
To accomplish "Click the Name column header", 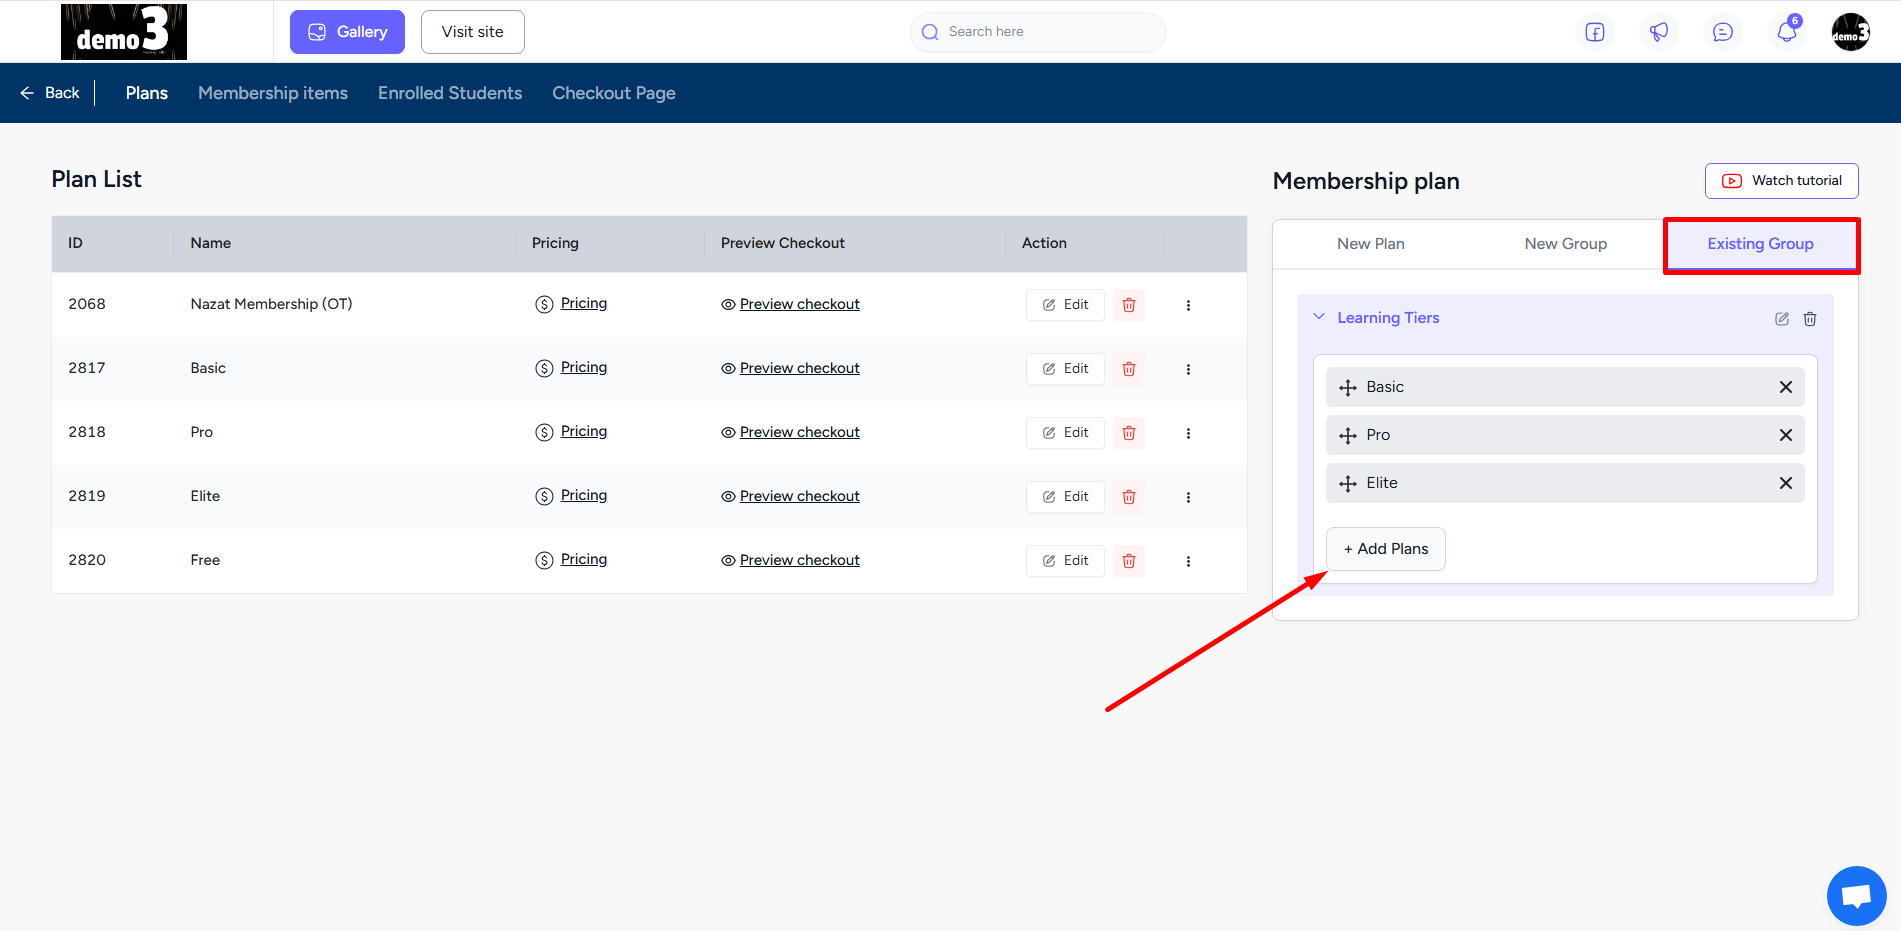I will [x=211, y=243].
